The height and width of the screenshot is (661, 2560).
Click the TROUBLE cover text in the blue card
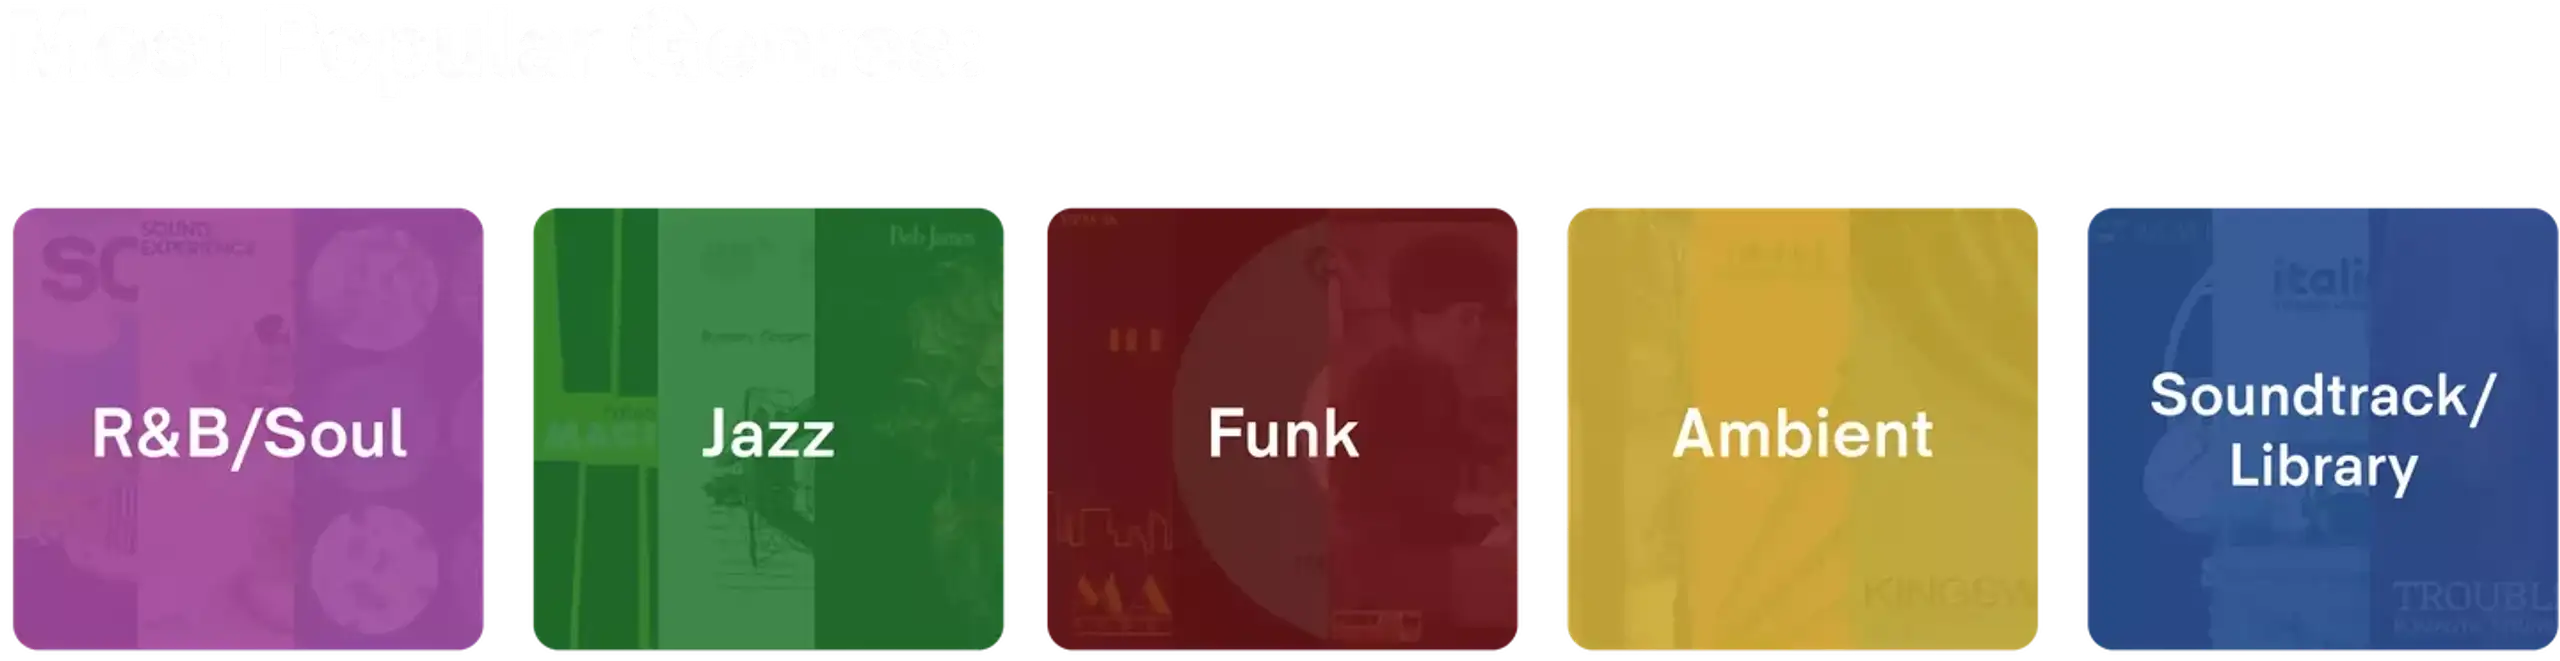click(2474, 597)
